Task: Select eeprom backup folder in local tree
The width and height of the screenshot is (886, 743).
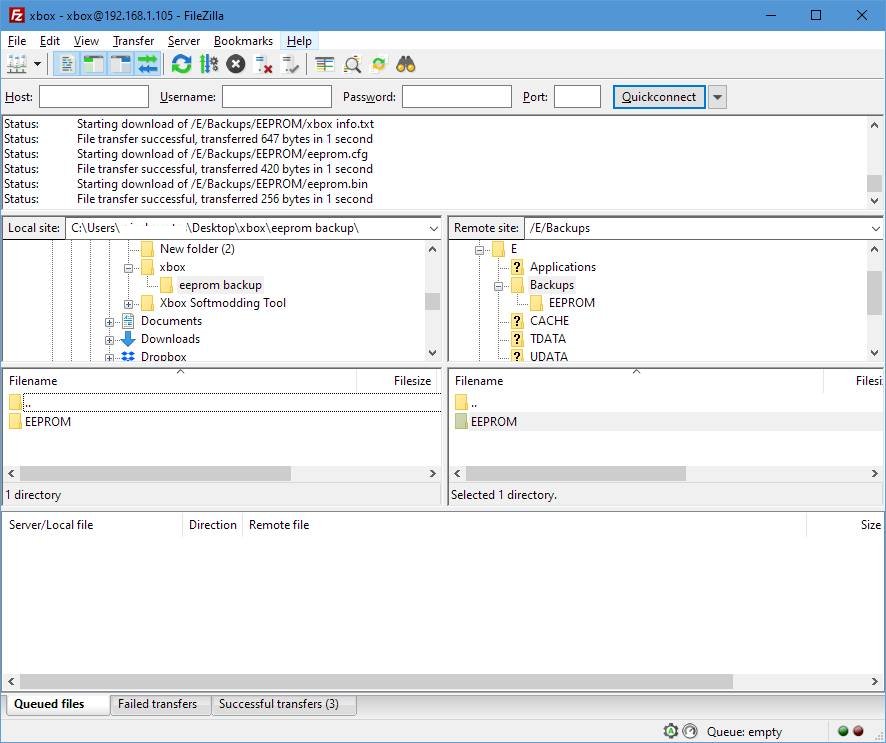Action: click(220, 285)
